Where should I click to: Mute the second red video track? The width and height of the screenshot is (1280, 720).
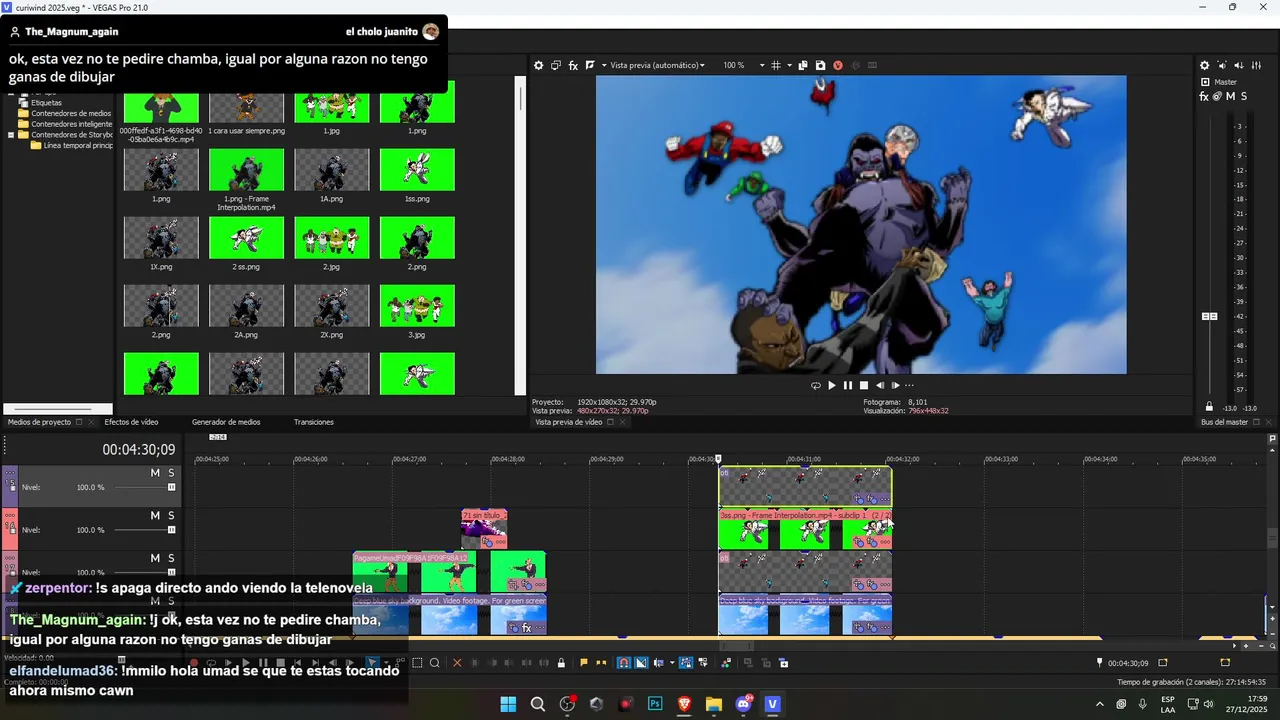coord(155,516)
